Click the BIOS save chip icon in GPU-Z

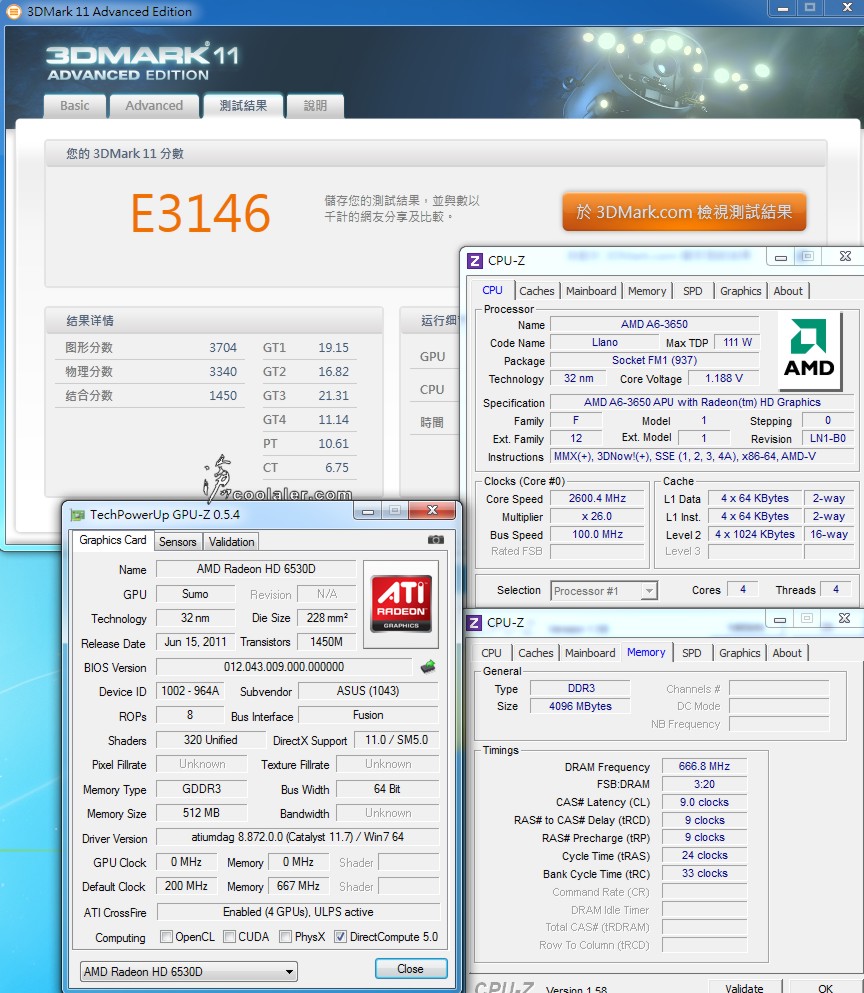[428, 666]
